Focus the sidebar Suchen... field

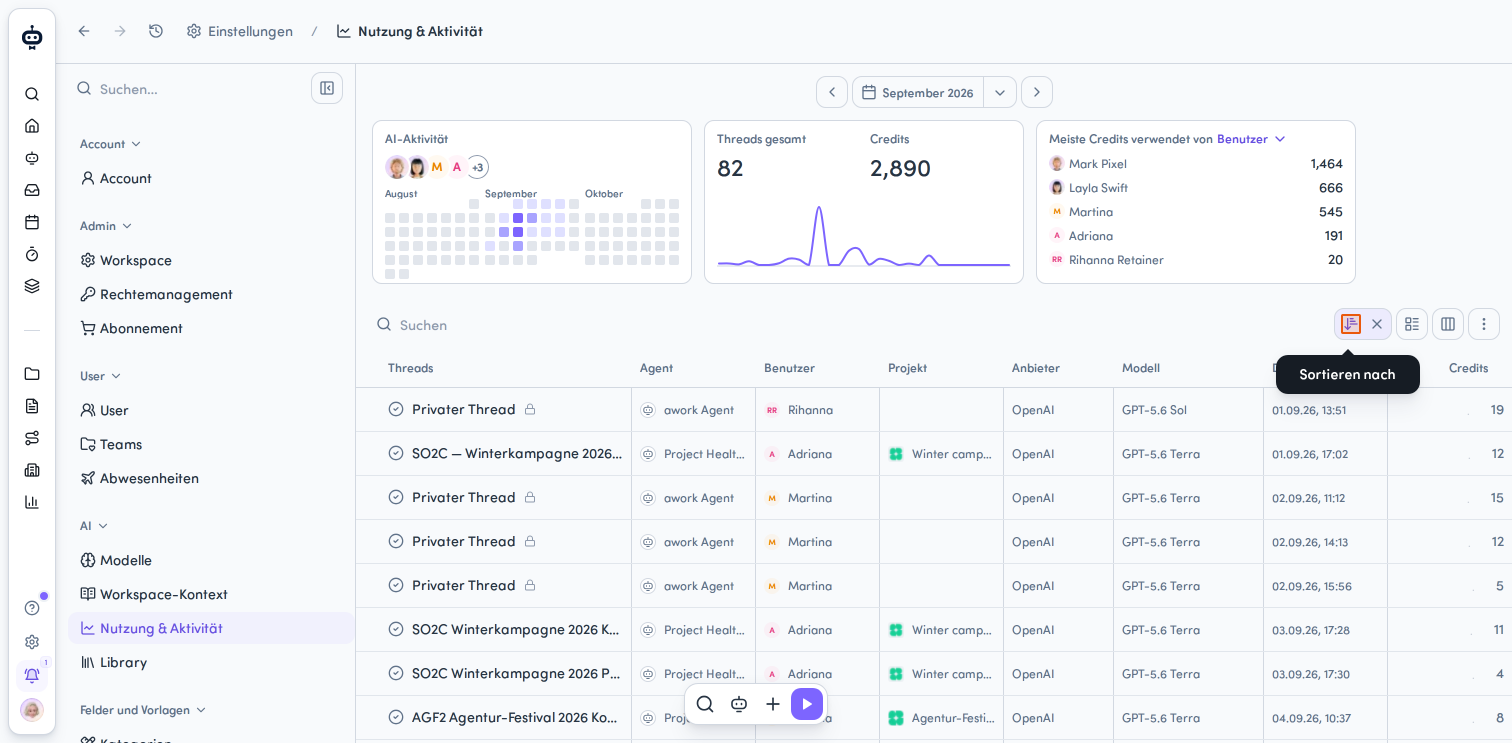pyautogui.click(x=190, y=89)
